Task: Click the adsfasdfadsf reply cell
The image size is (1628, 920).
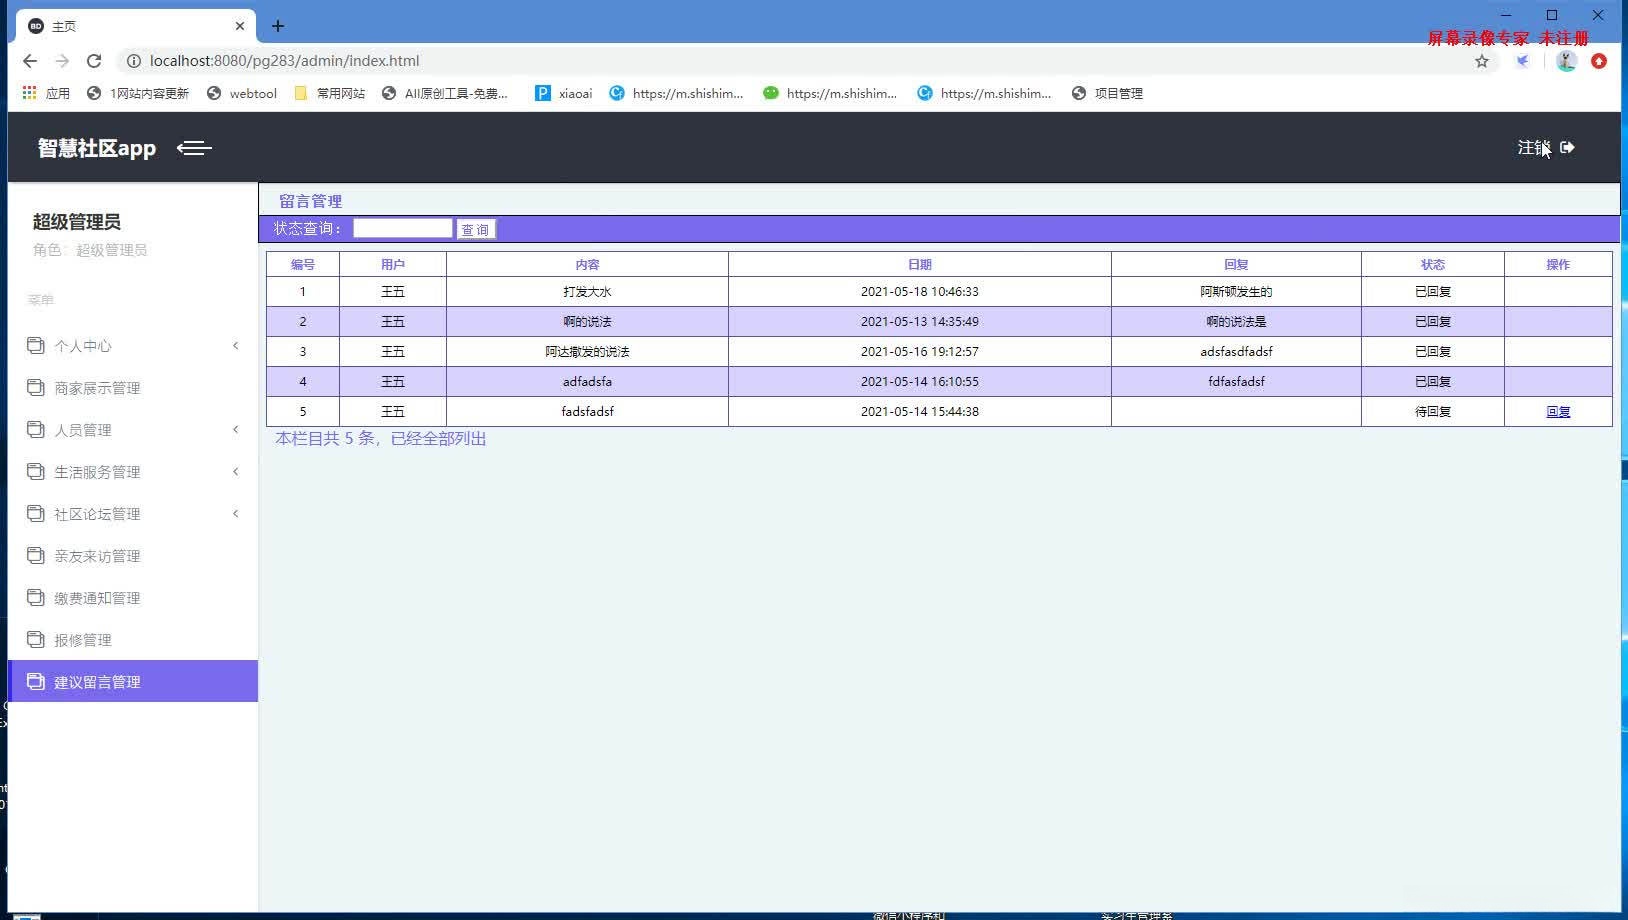Action: pyautogui.click(x=1236, y=351)
